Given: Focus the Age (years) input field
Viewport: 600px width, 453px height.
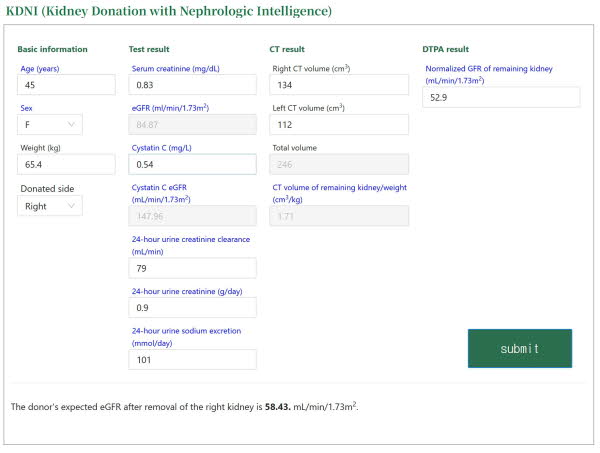Looking at the screenshot, I should tap(67, 85).
